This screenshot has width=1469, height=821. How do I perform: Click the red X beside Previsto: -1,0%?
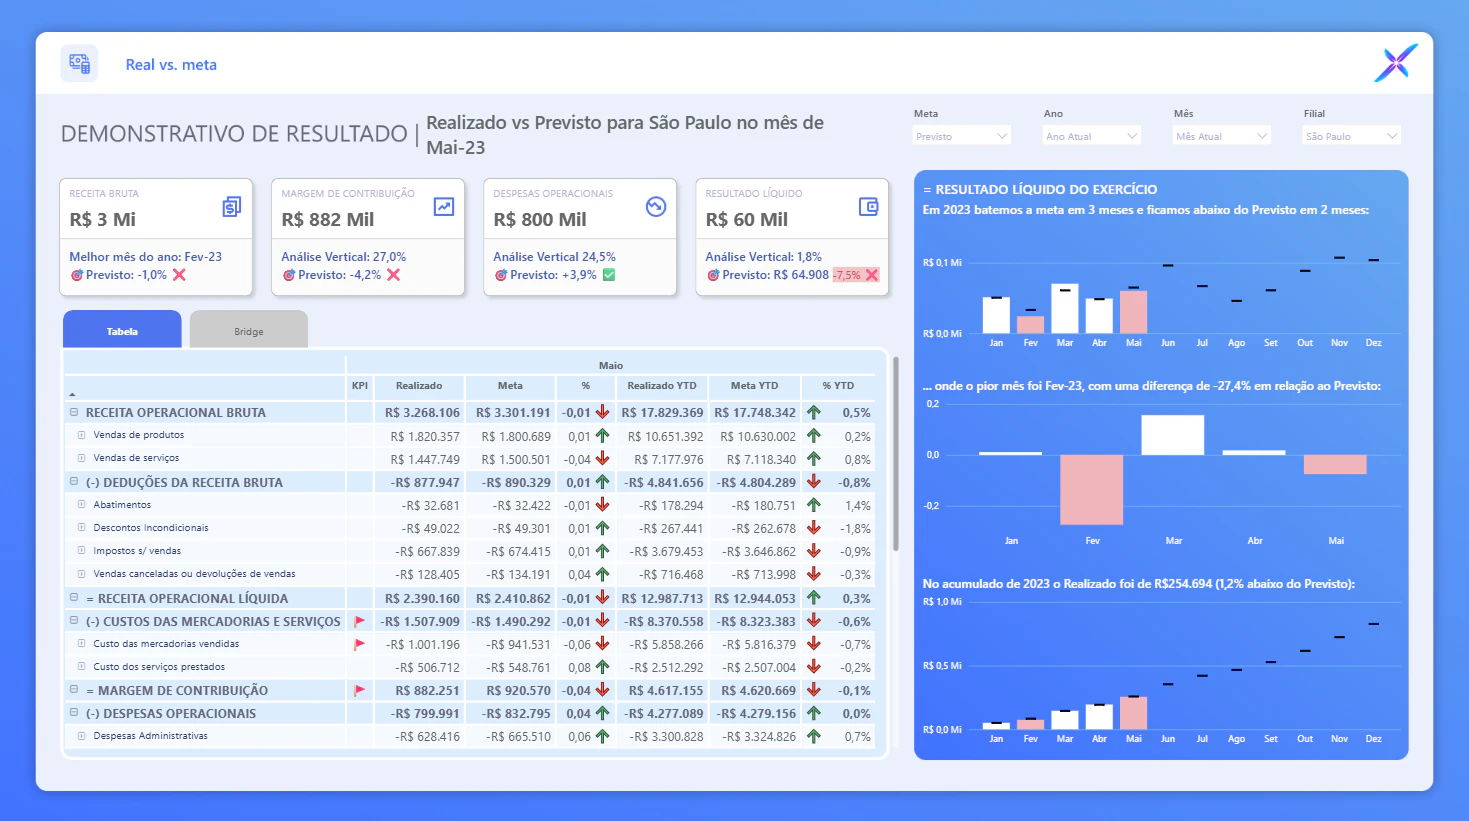[179, 275]
